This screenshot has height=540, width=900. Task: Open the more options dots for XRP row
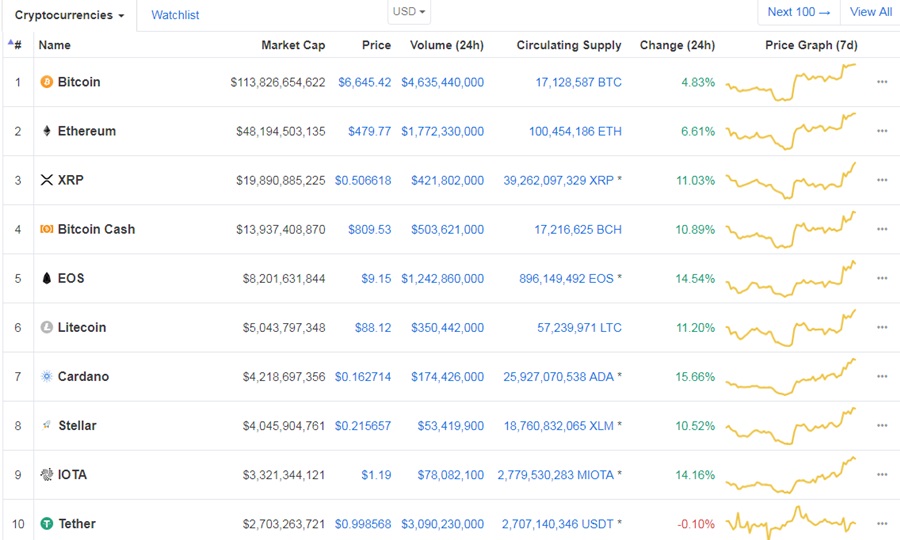(882, 180)
